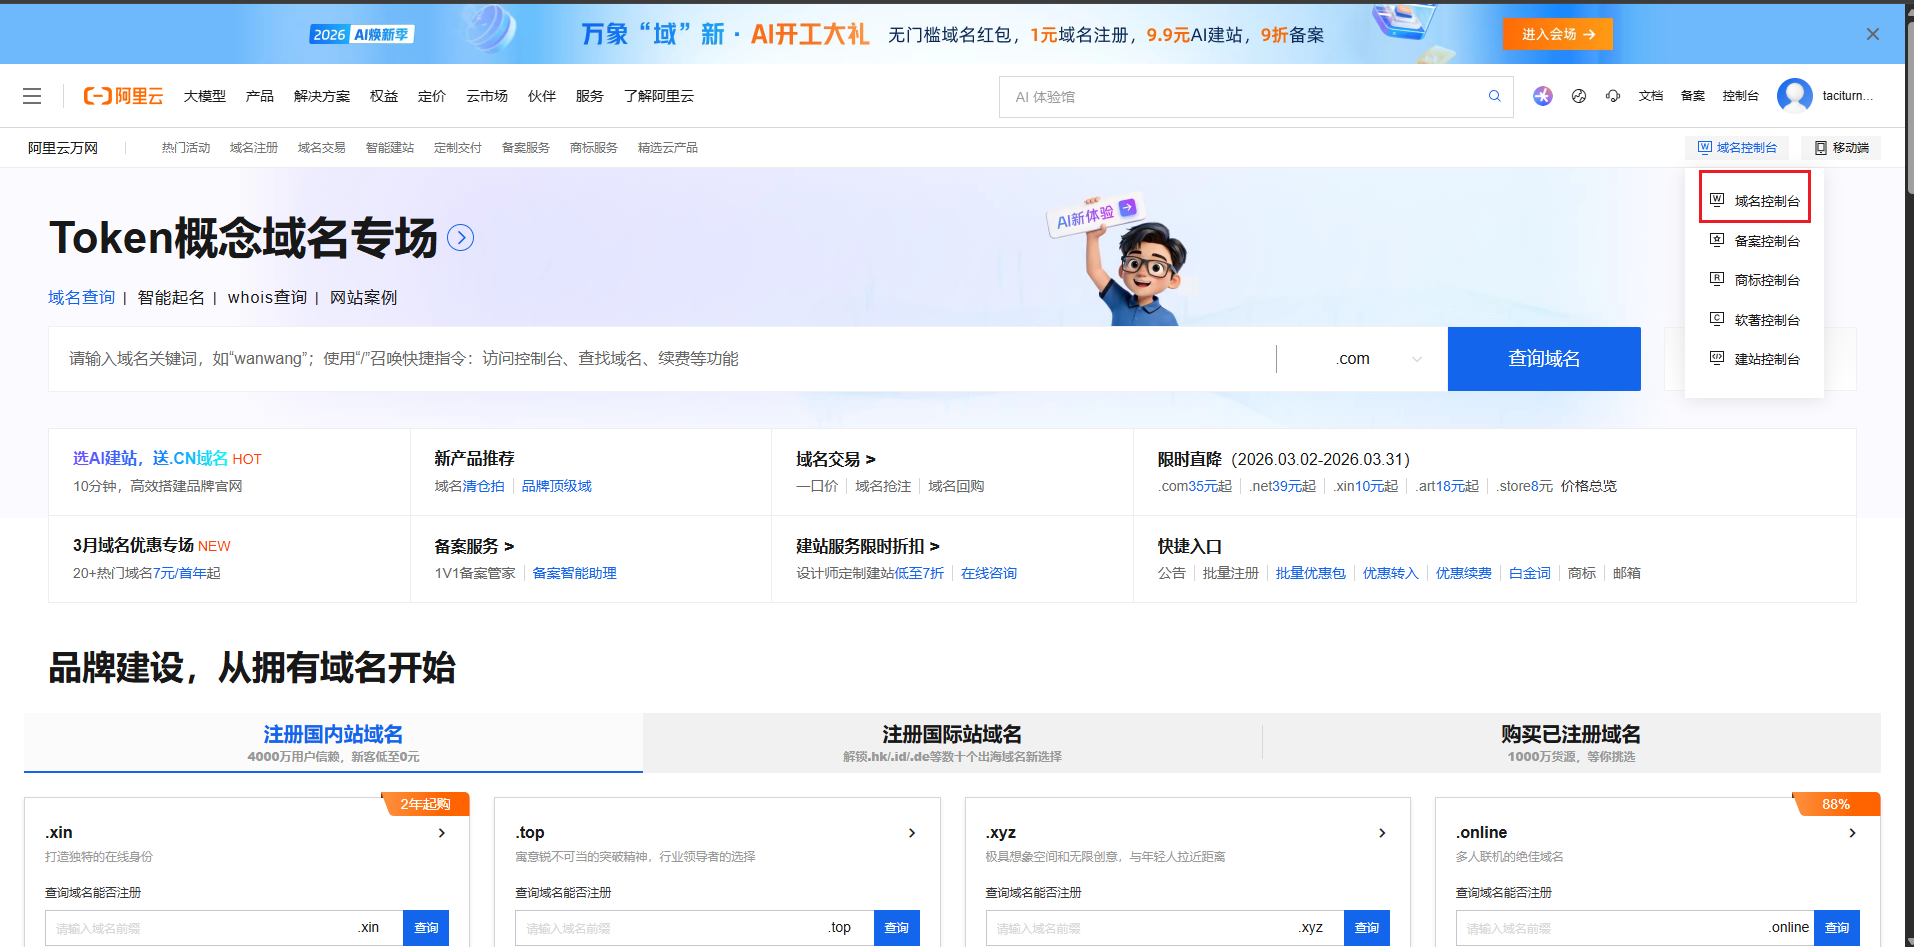Select 备案控制台 from the dropdown menu
Viewport: 1914px width, 947px height.
coord(1766,241)
